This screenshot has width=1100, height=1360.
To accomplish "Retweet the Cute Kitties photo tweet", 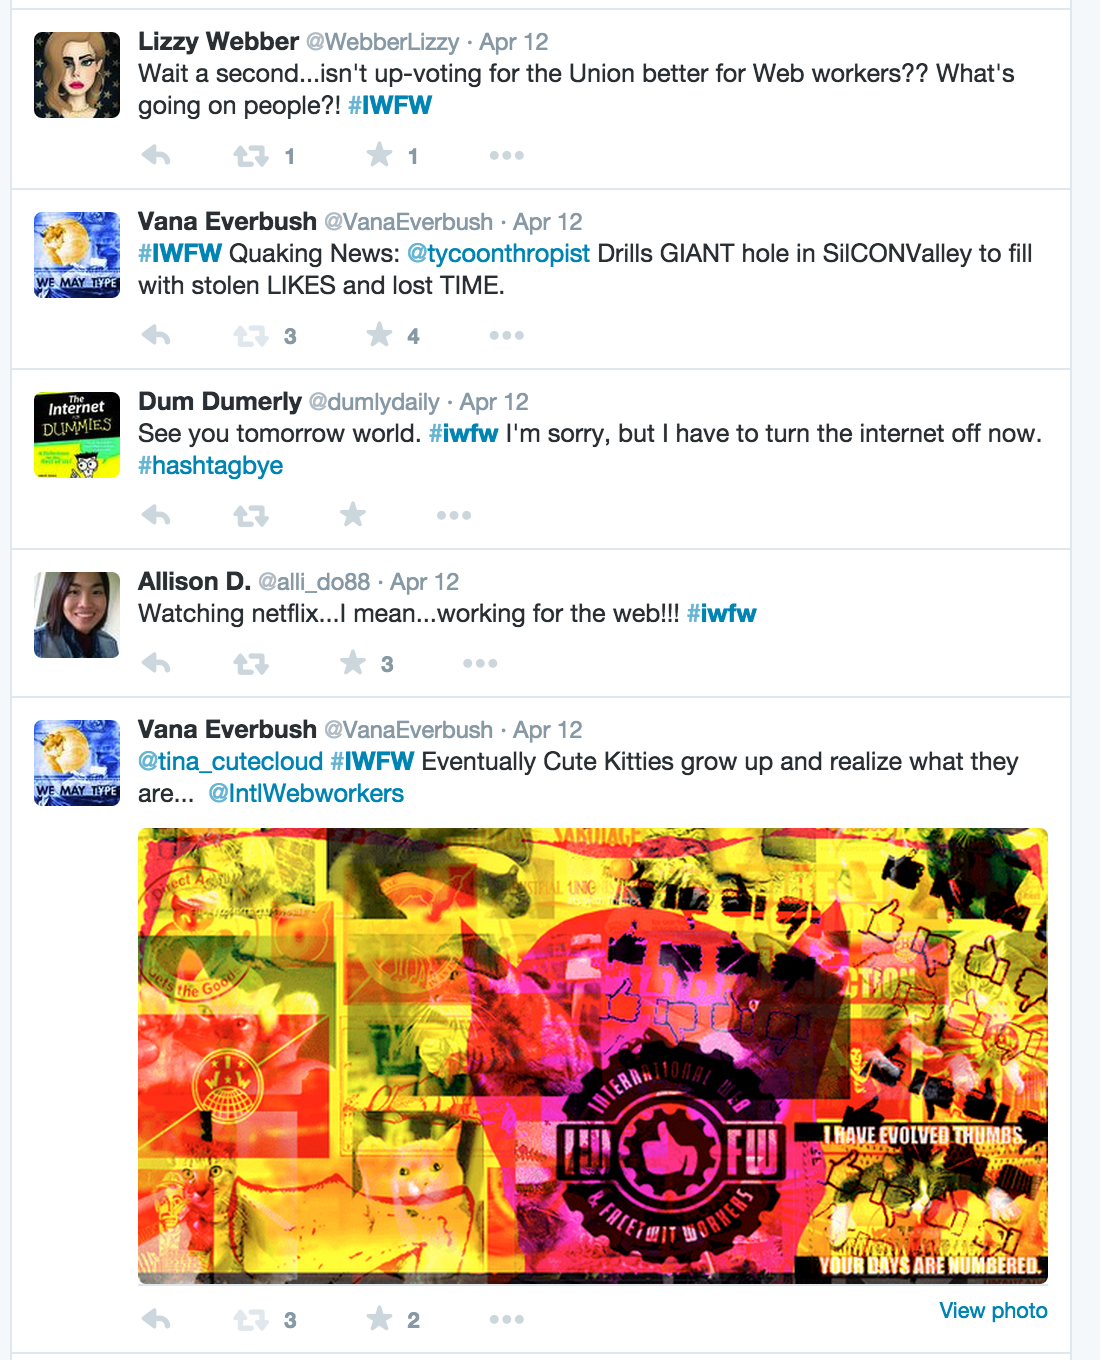I will click(251, 1319).
